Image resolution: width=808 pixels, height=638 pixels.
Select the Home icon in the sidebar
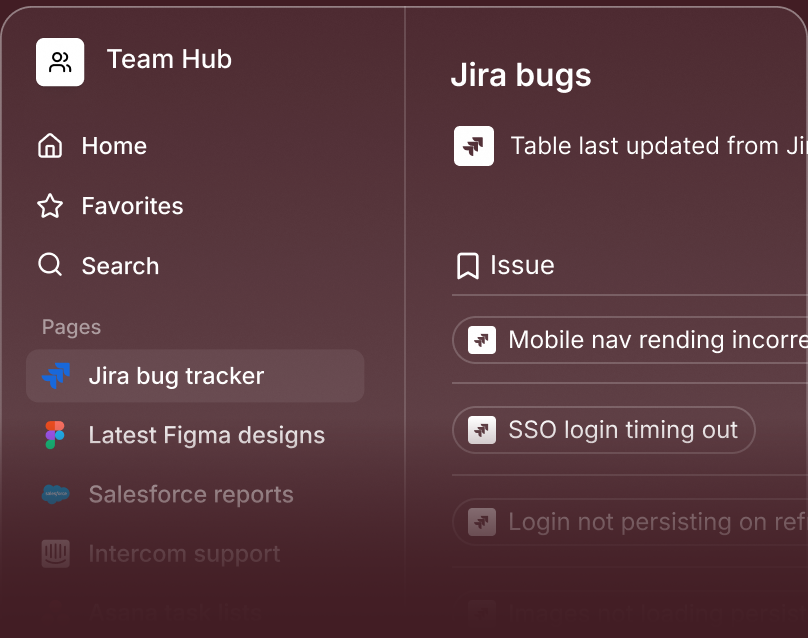point(50,146)
